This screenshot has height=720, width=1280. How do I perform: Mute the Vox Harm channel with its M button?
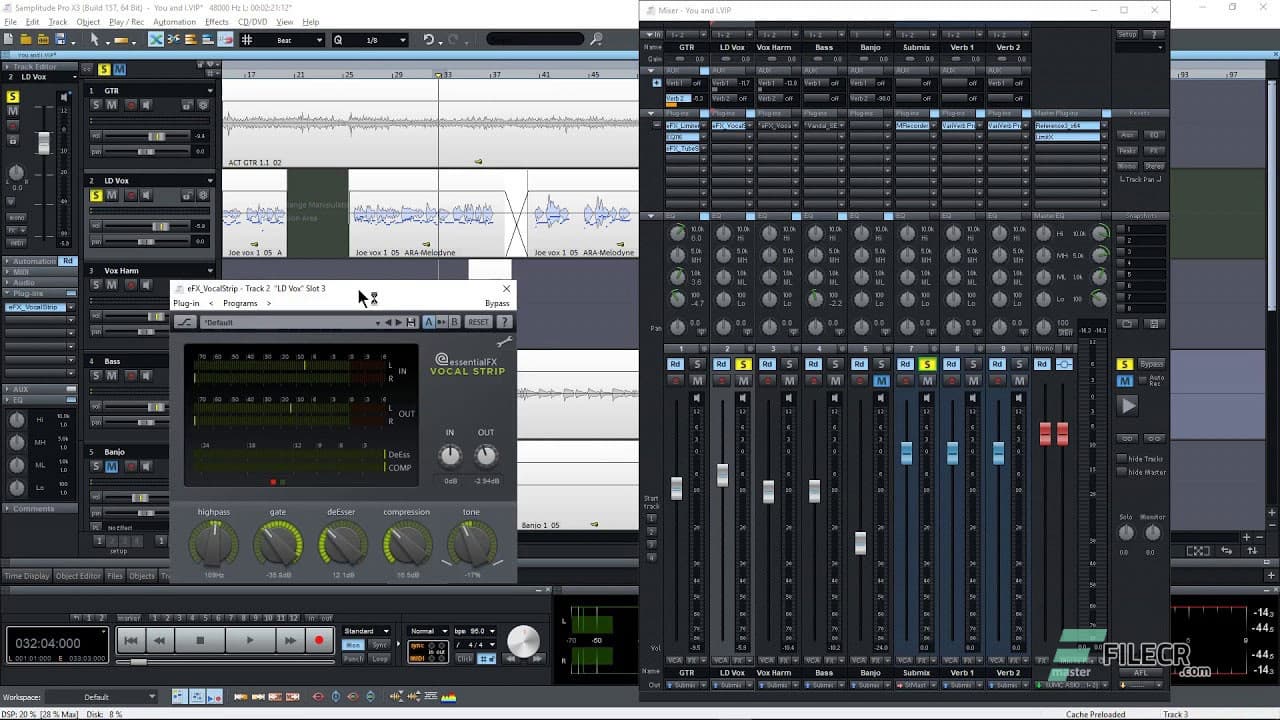pyautogui.click(x=787, y=380)
